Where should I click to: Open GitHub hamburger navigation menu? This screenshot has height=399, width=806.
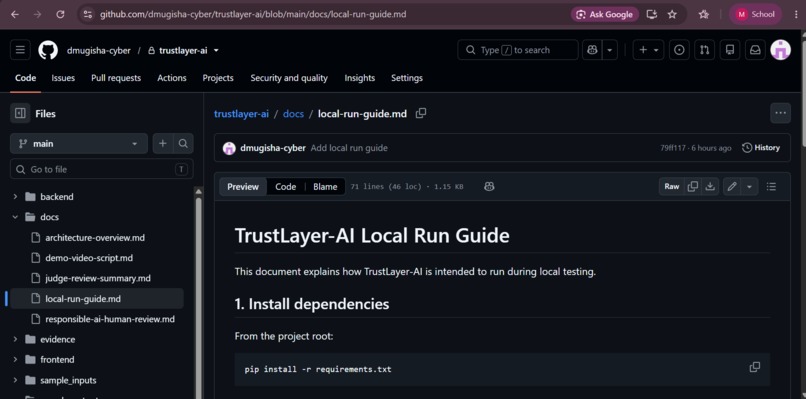pyautogui.click(x=20, y=50)
